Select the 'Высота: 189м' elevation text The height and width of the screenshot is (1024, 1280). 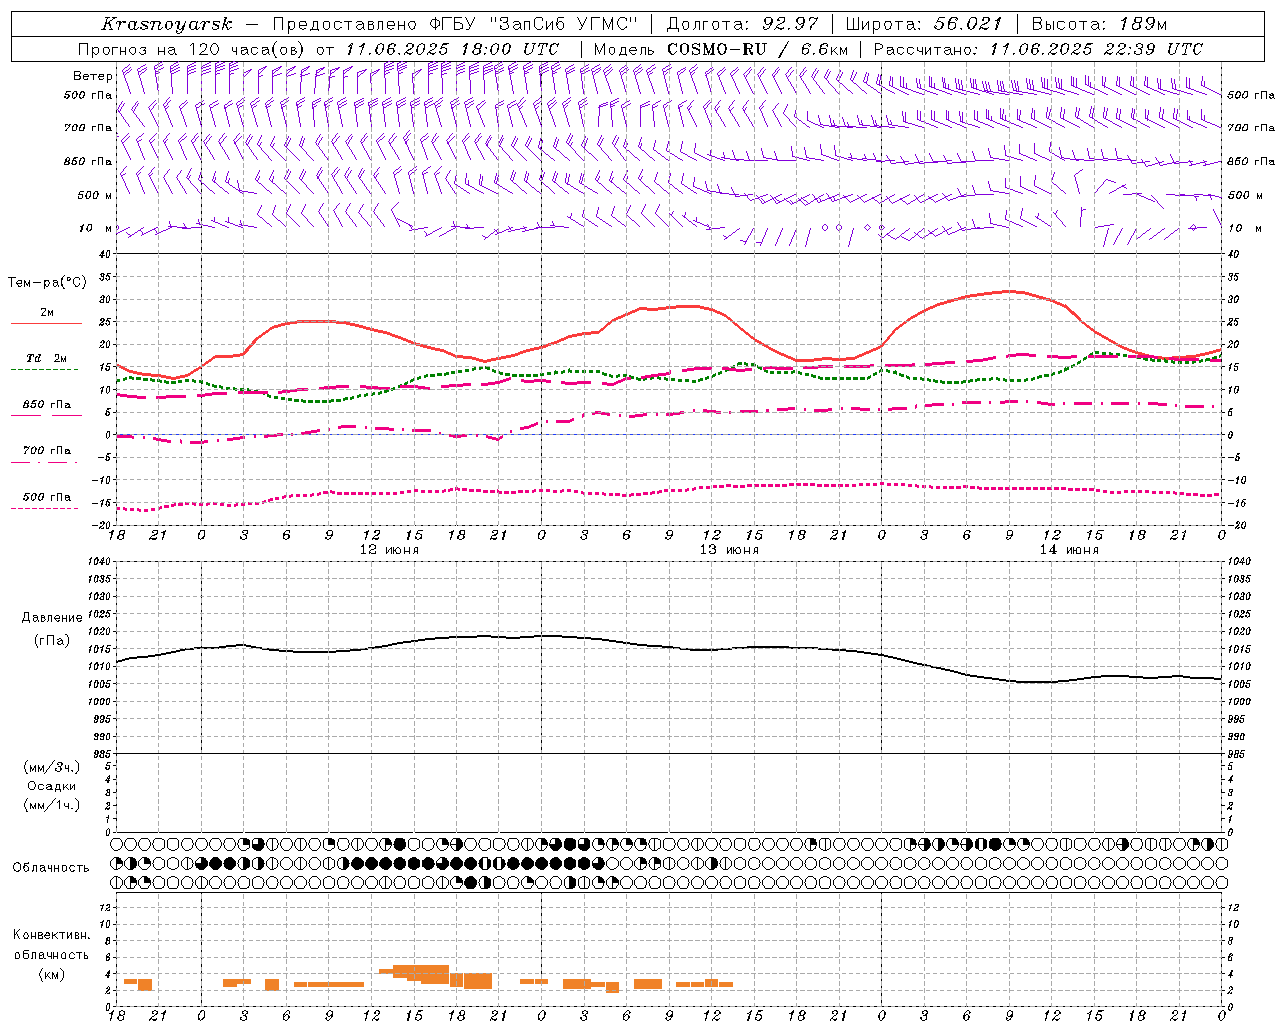[1099, 24]
